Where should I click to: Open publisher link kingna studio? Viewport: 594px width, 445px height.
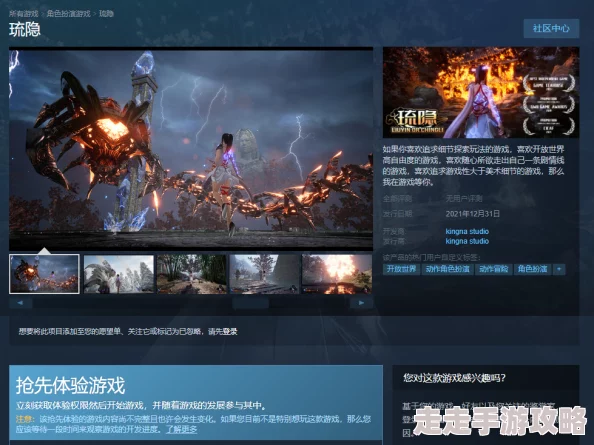click(467, 241)
